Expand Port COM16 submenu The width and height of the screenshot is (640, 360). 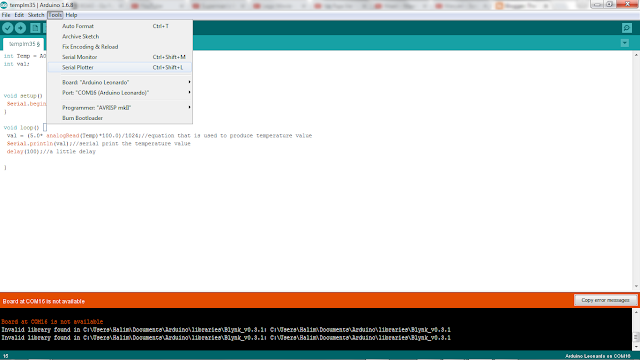[x=119, y=93]
